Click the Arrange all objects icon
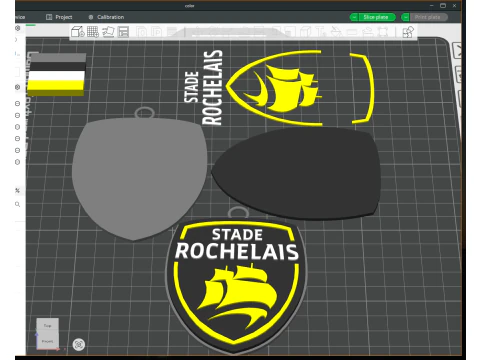 coord(123,32)
